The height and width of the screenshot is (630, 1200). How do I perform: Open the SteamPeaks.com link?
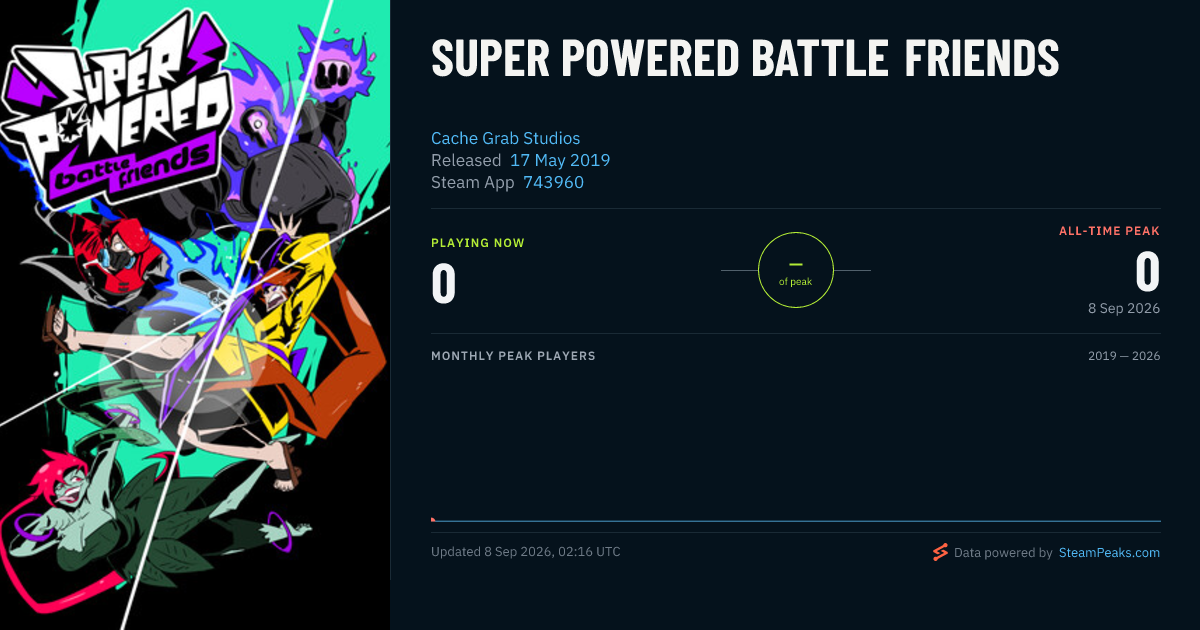point(1109,552)
